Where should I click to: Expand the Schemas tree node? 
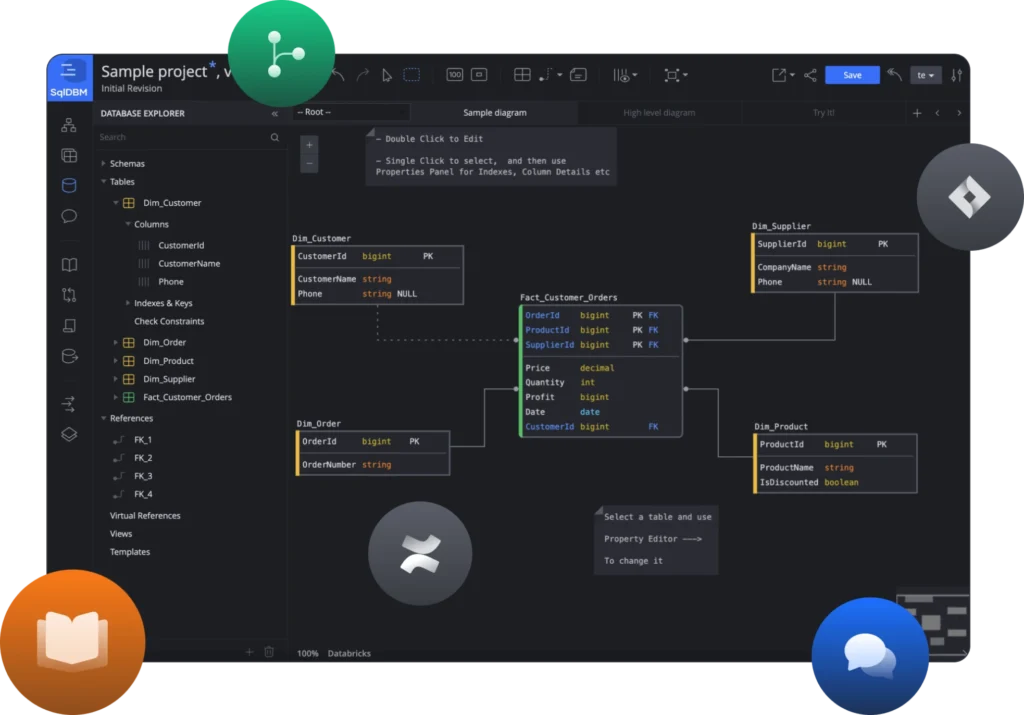click(x=103, y=164)
